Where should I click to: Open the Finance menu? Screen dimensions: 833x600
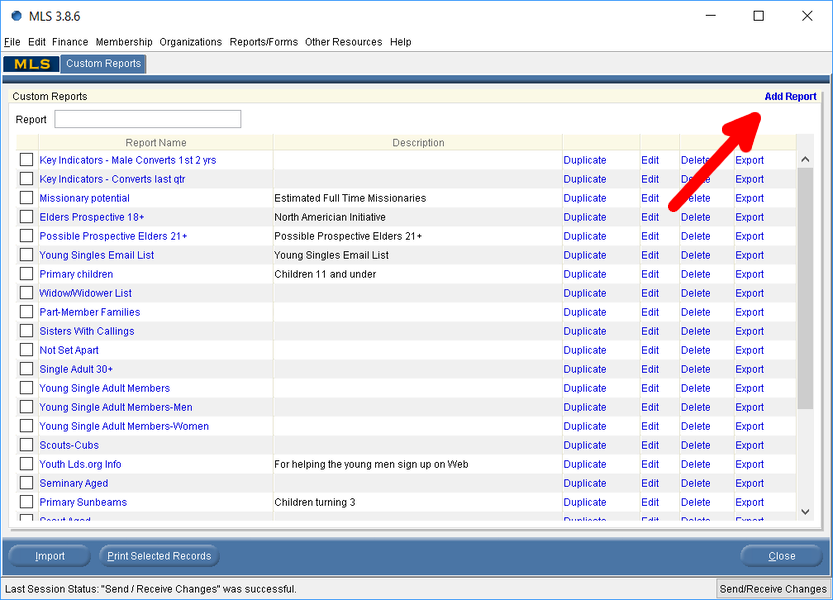[70, 42]
